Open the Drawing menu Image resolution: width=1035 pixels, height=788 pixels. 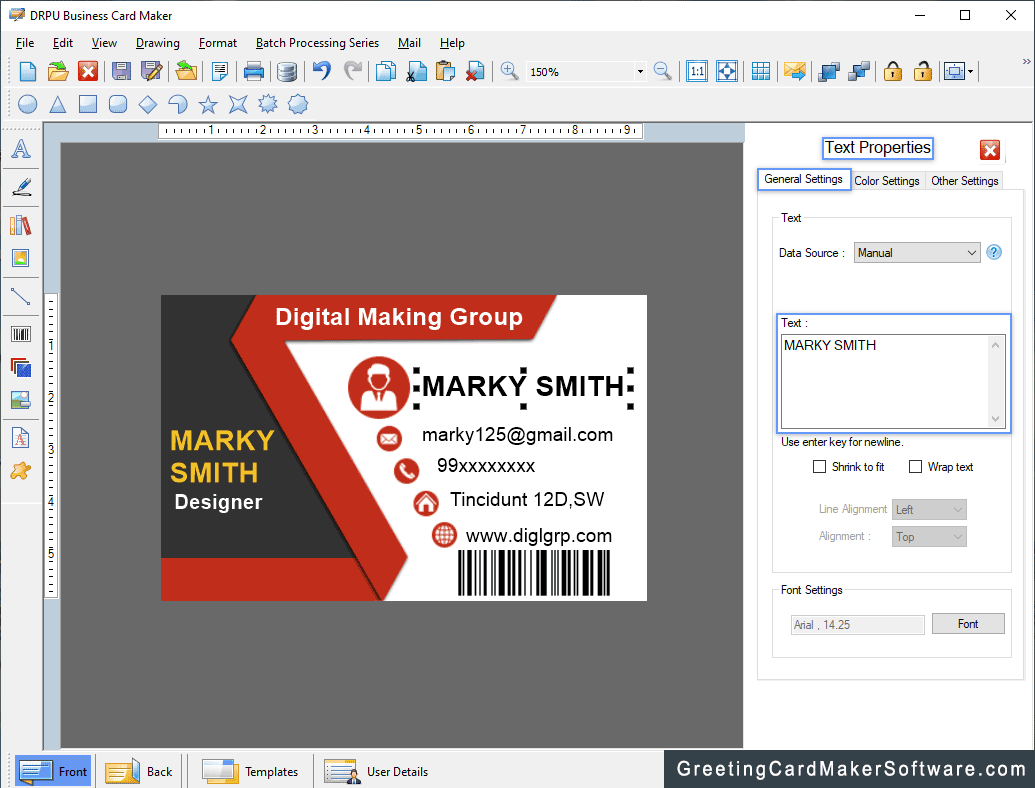tap(158, 43)
